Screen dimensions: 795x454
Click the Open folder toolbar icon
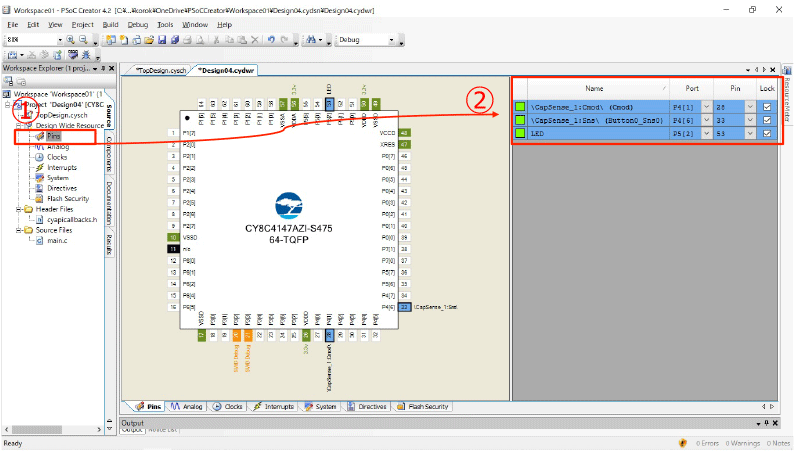pyautogui.click(x=149, y=40)
